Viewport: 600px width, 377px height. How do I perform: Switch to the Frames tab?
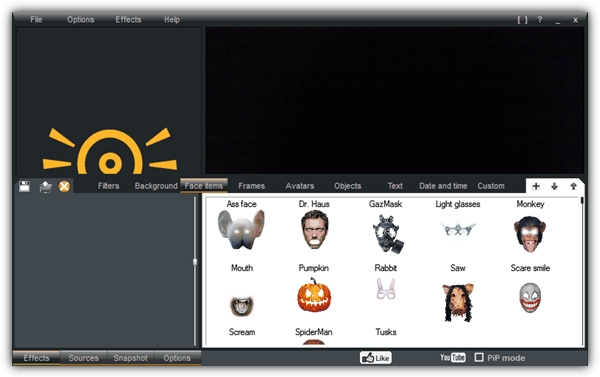(x=251, y=186)
